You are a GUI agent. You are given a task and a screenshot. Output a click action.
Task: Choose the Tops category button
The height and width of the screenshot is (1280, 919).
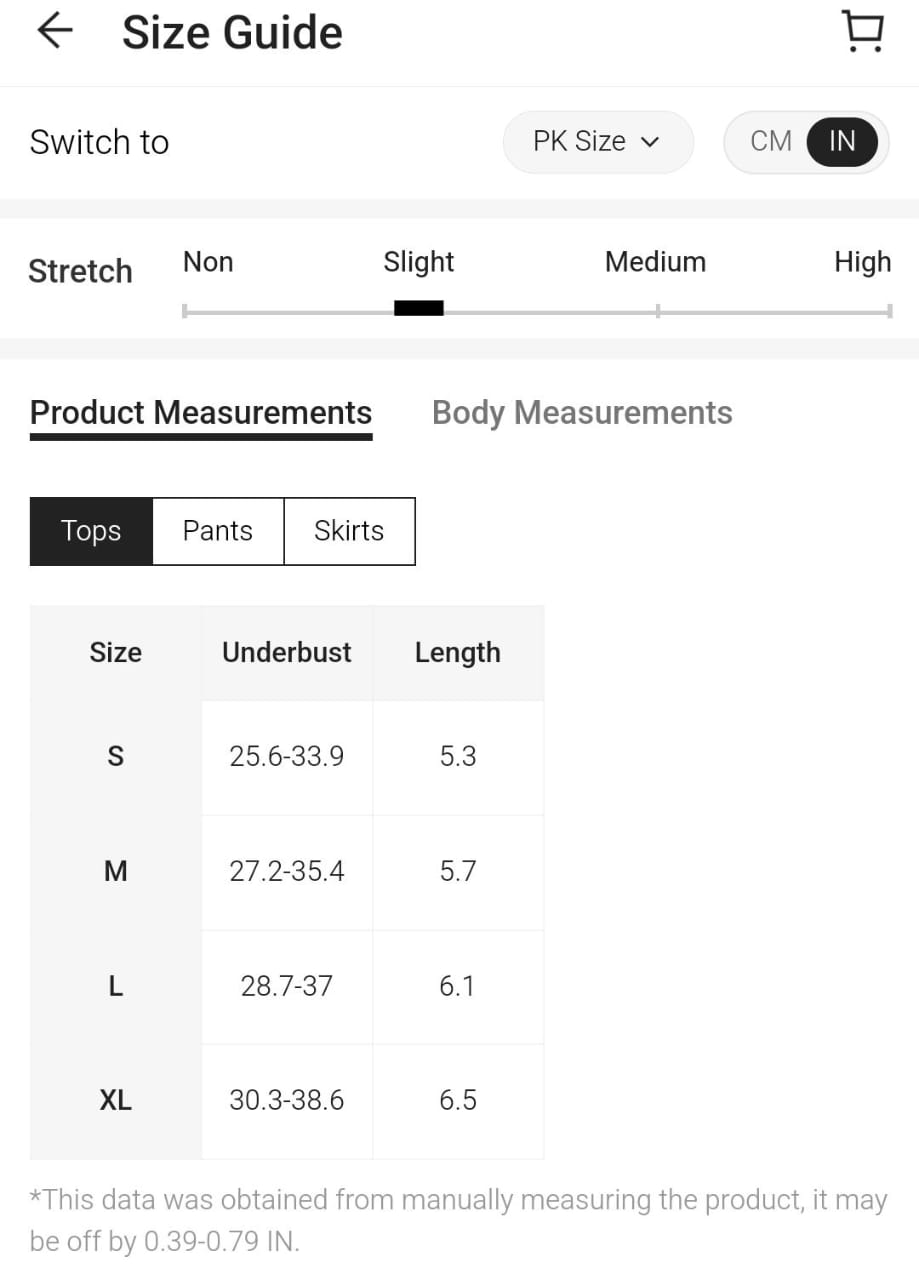pyautogui.click(x=91, y=531)
